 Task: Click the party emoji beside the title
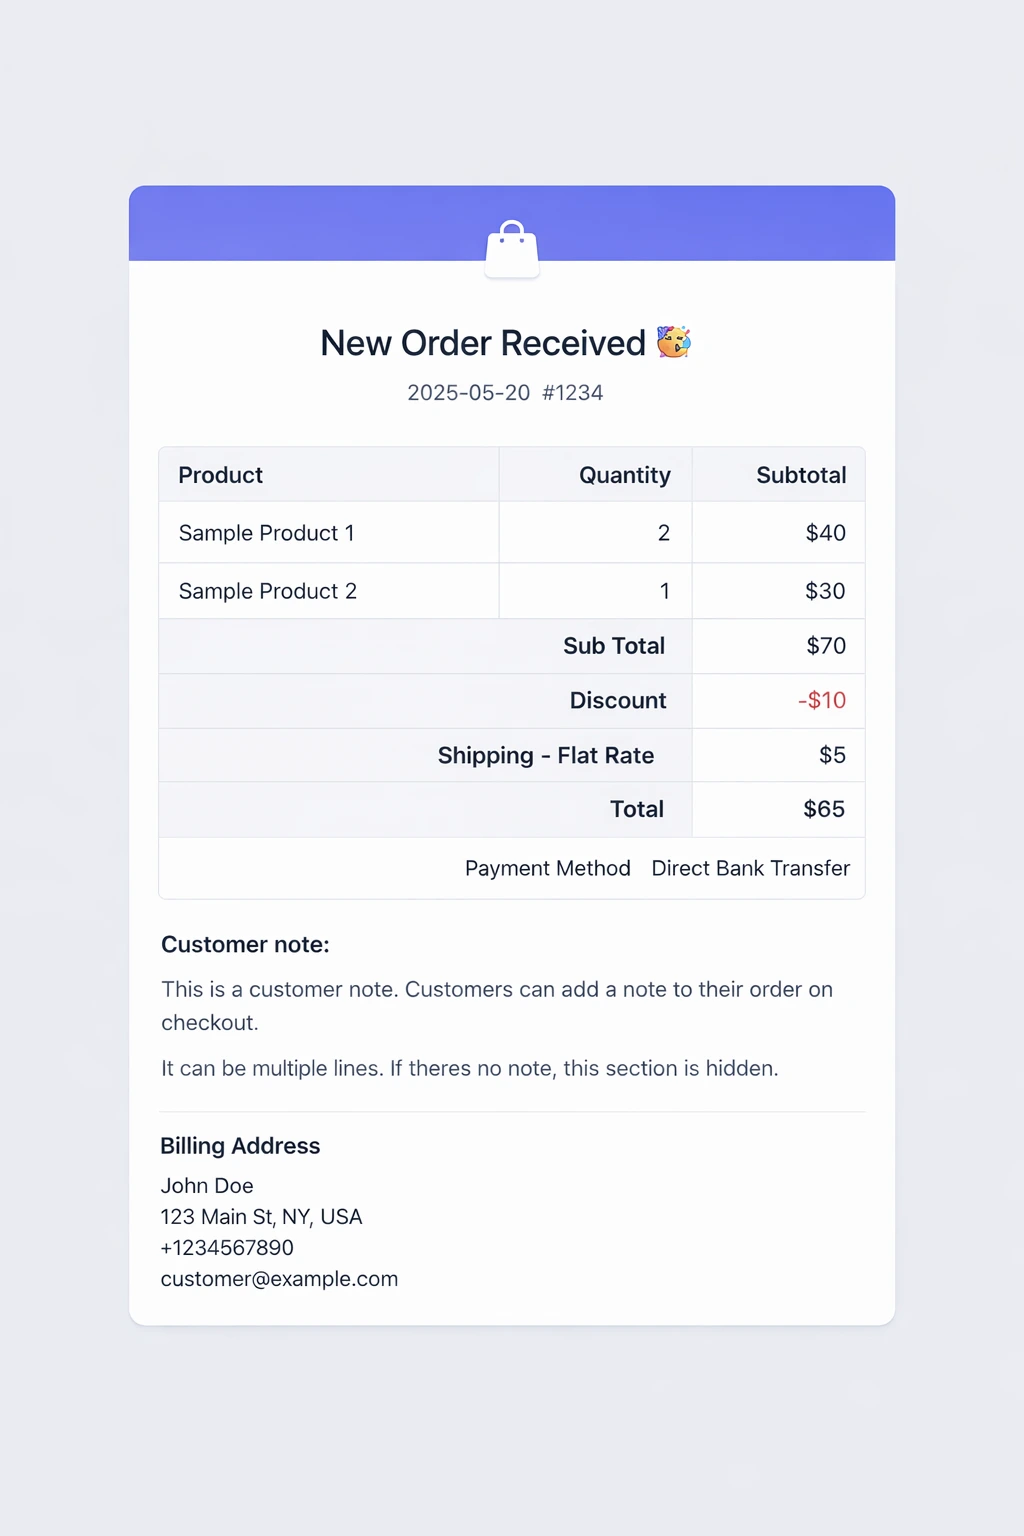(x=674, y=342)
